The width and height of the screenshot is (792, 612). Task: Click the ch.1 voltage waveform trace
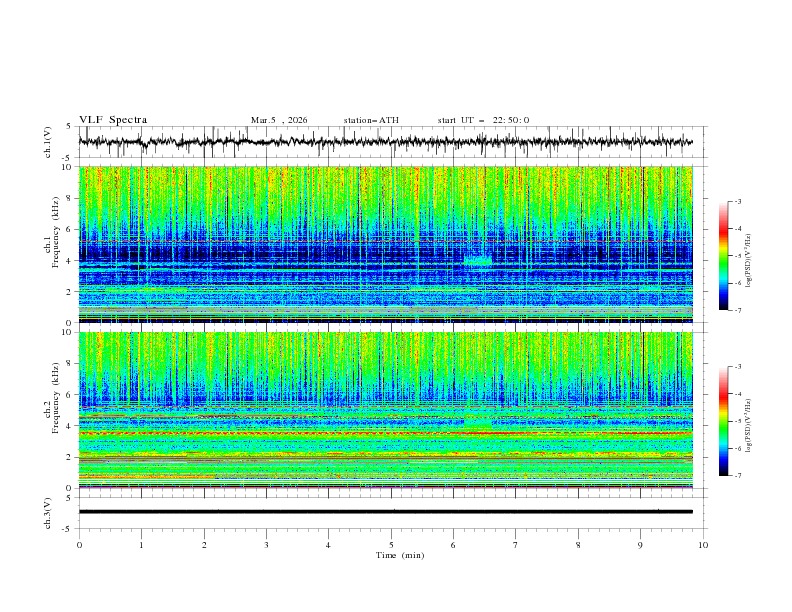[385, 142]
